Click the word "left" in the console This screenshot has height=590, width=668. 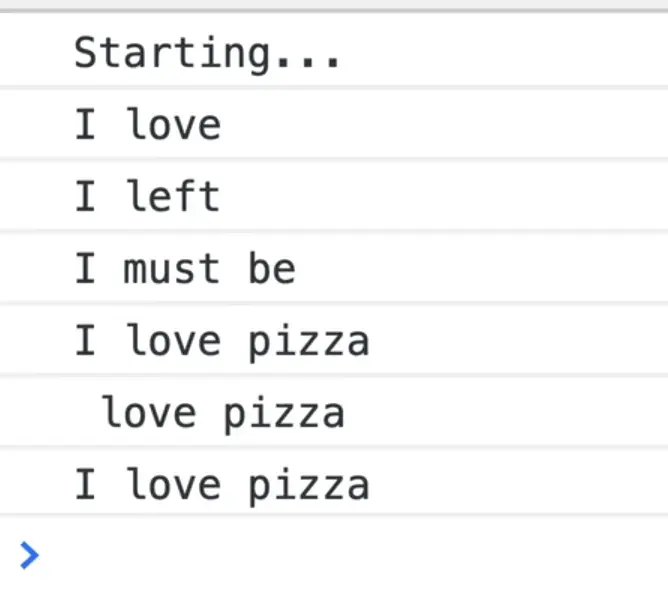(172, 197)
